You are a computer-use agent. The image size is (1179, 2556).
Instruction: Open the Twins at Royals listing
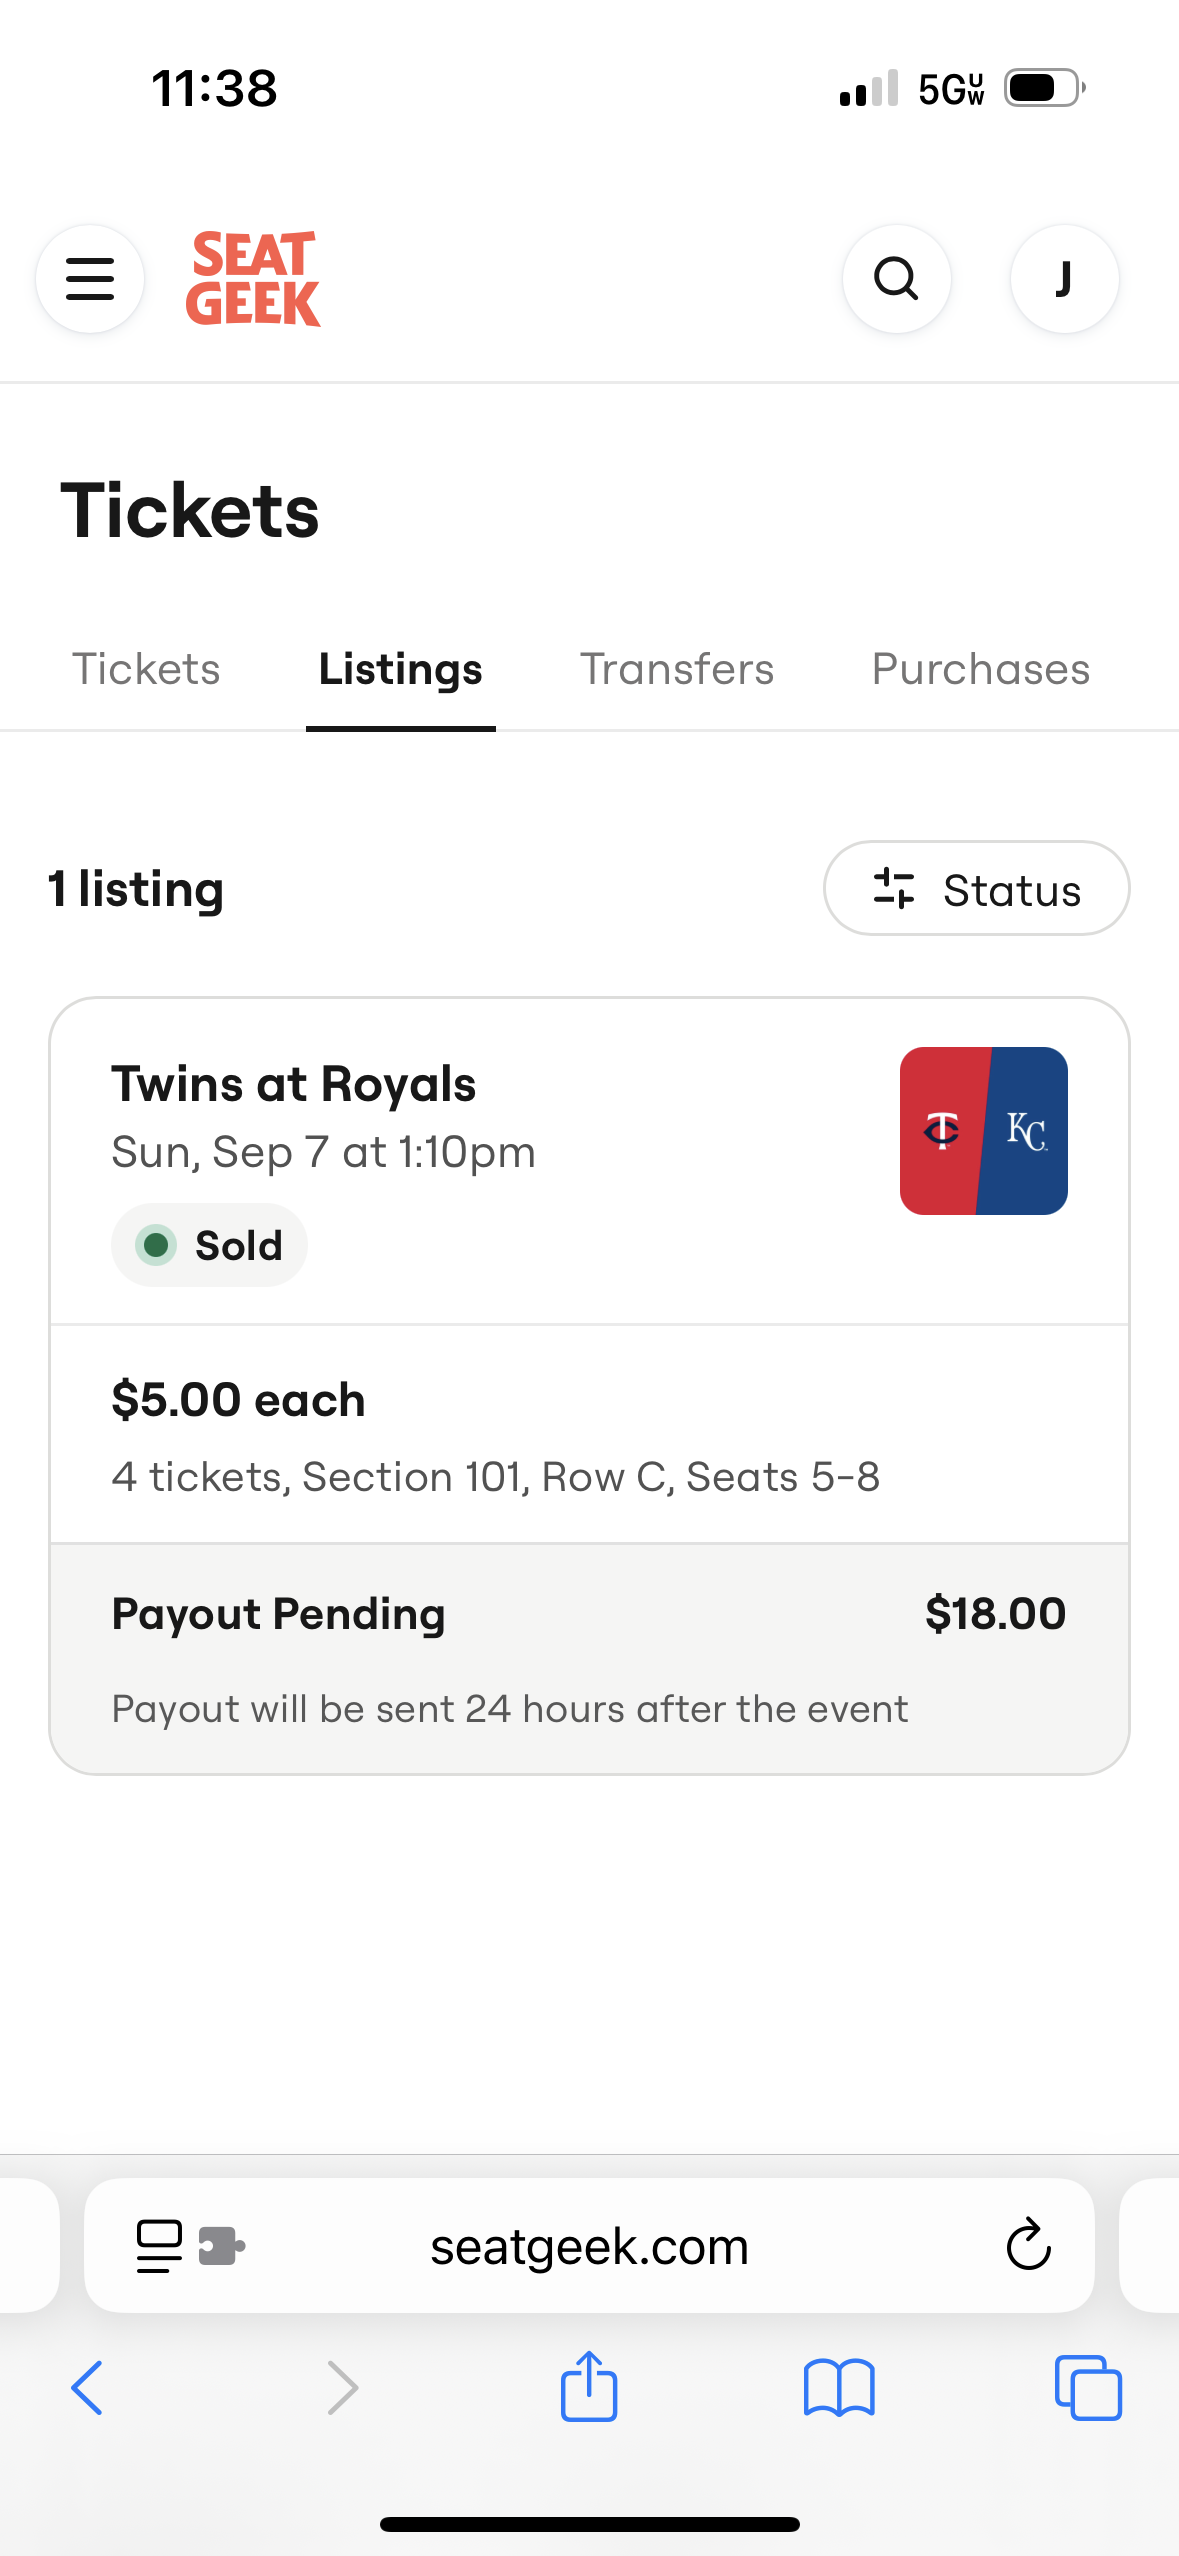tap(294, 1085)
